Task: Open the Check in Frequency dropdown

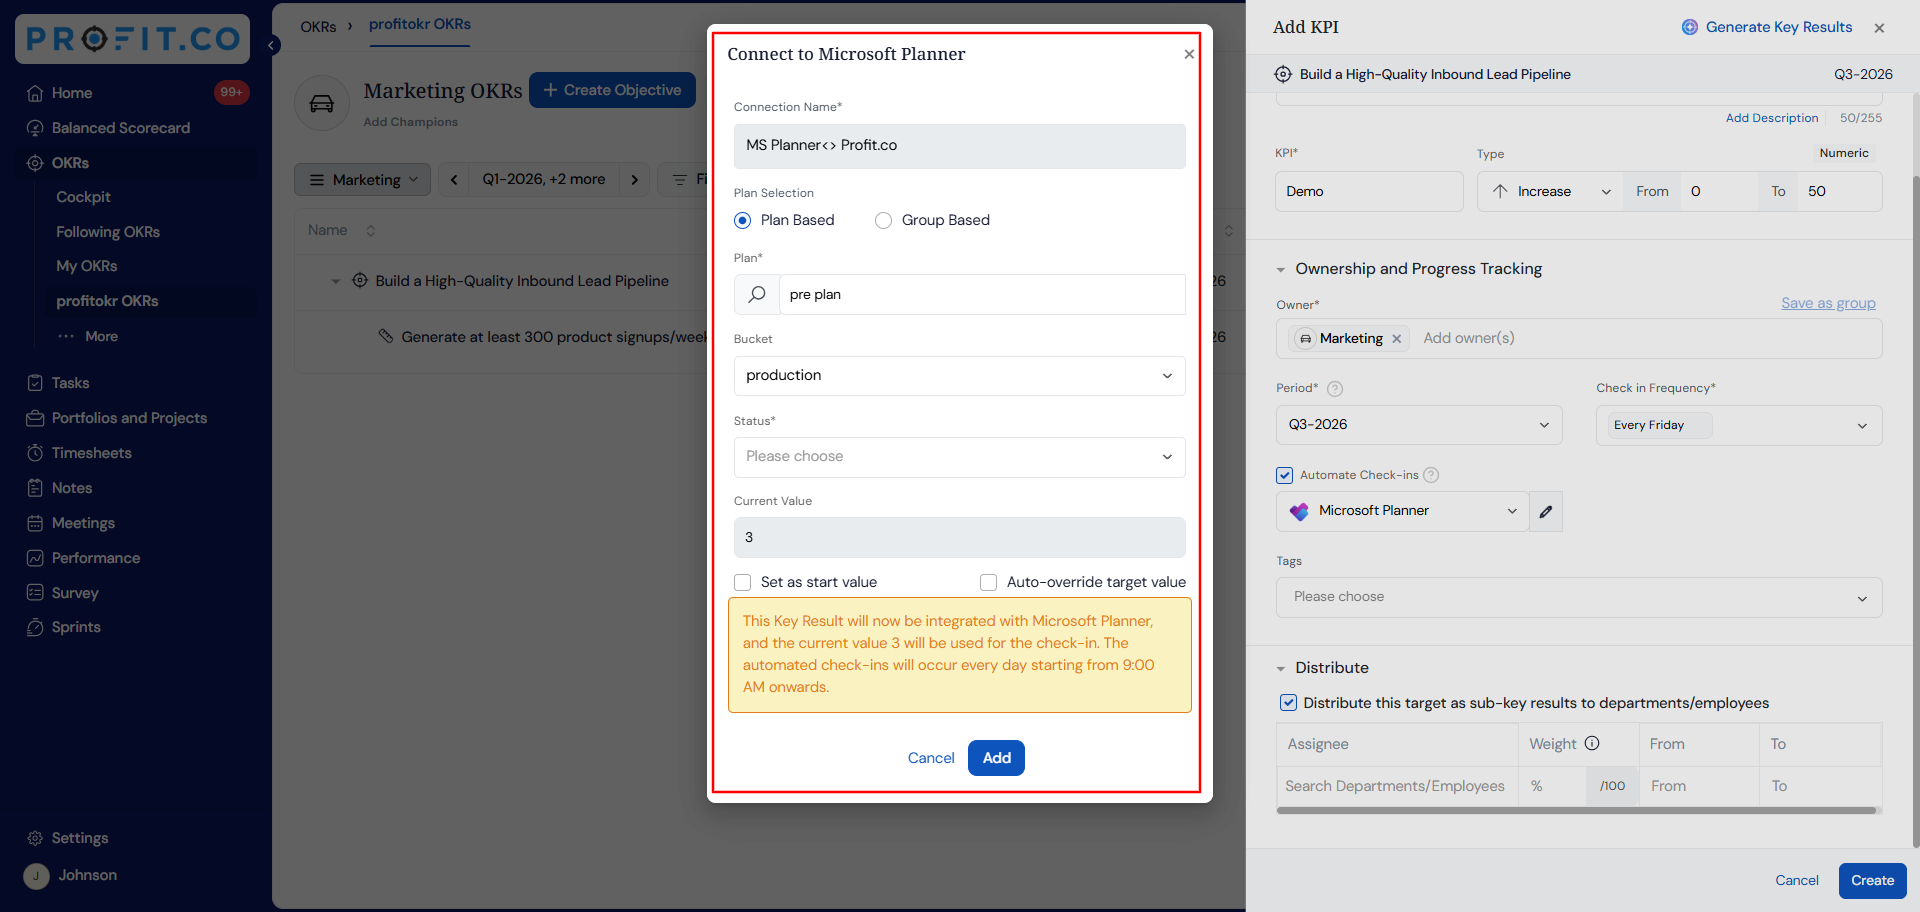Action: click(1739, 425)
